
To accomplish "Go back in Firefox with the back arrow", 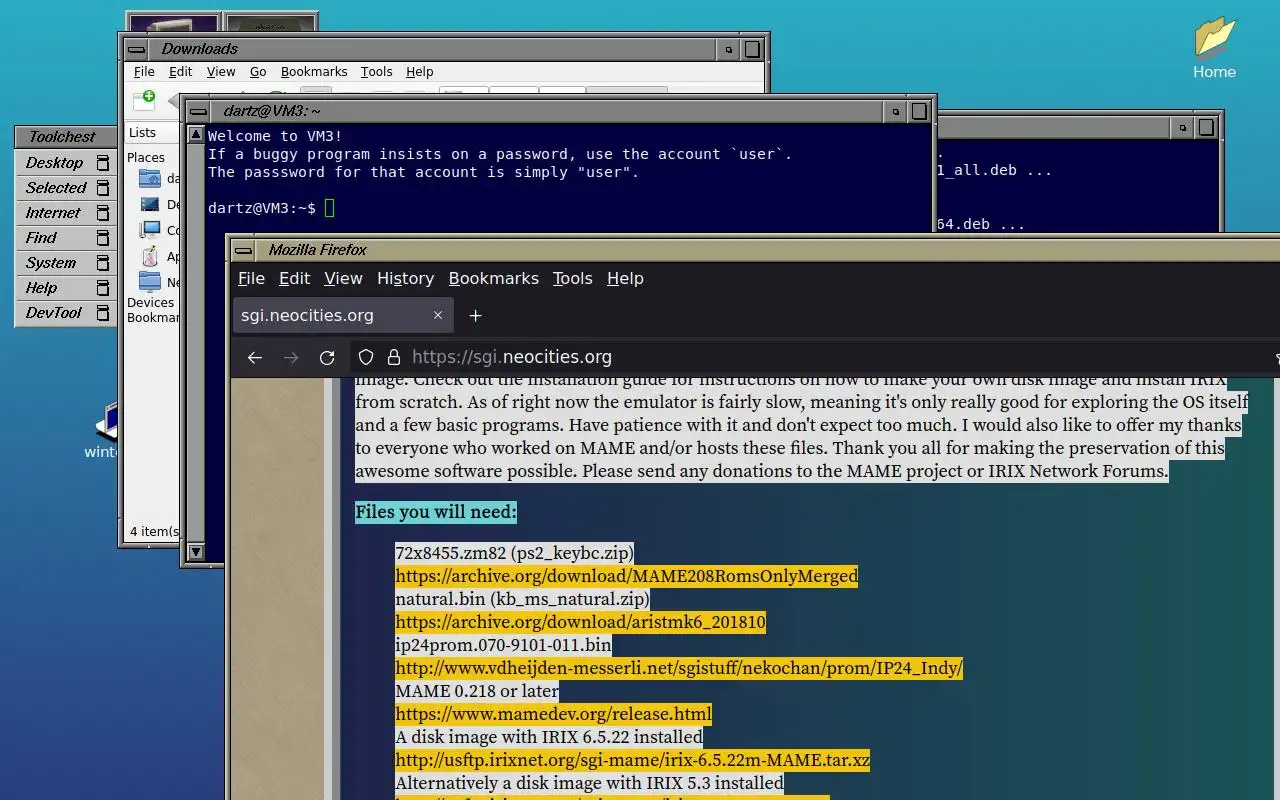I will click(255, 357).
